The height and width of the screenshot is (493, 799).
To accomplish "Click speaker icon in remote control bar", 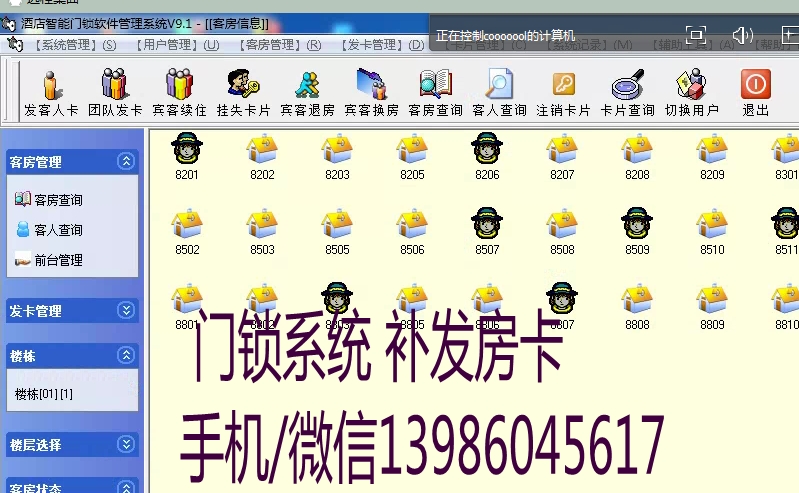I will [742, 35].
